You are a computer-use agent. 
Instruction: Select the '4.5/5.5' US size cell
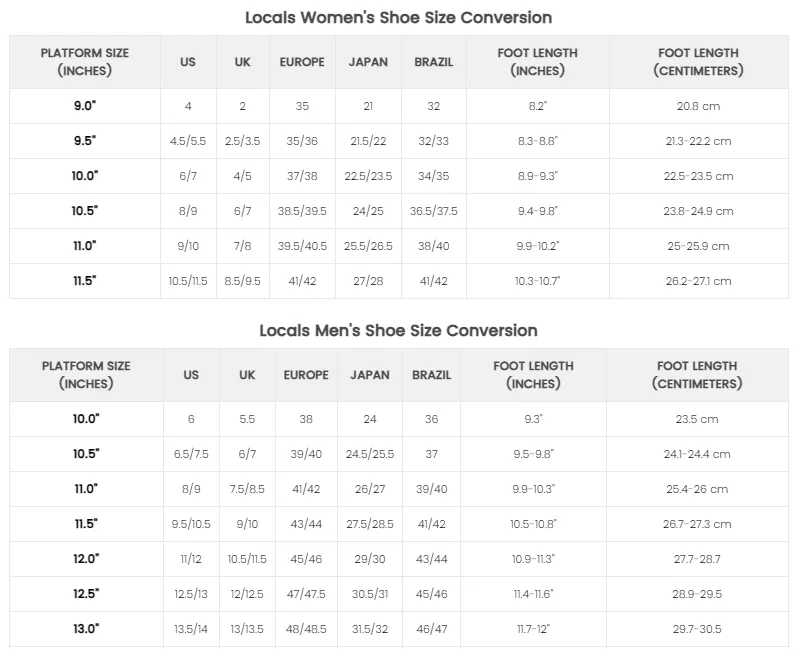pyautogui.click(x=188, y=141)
